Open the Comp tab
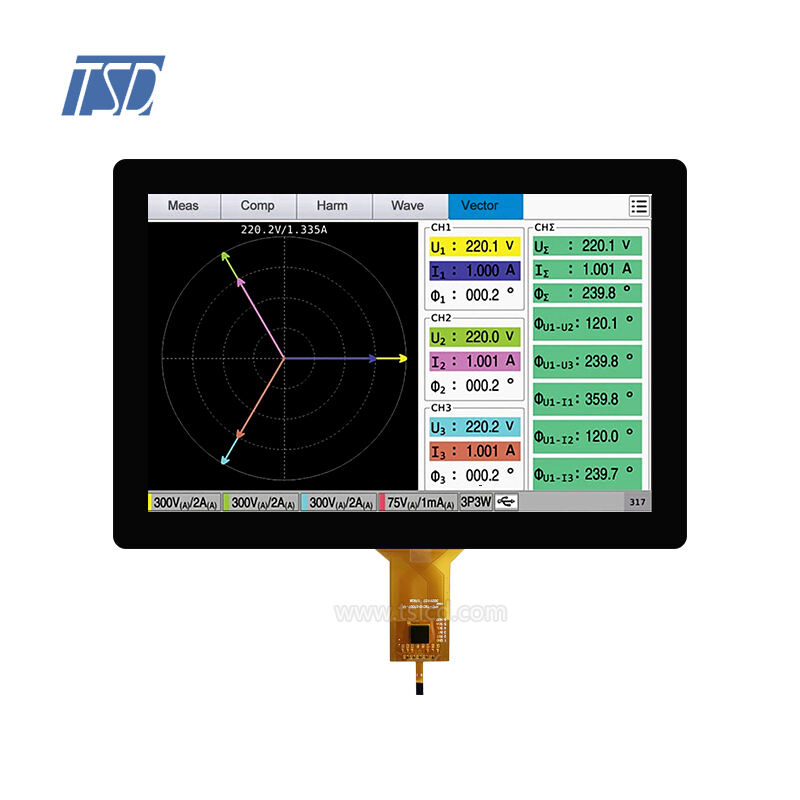This screenshot has height=800, width=800. pos(257,206)
